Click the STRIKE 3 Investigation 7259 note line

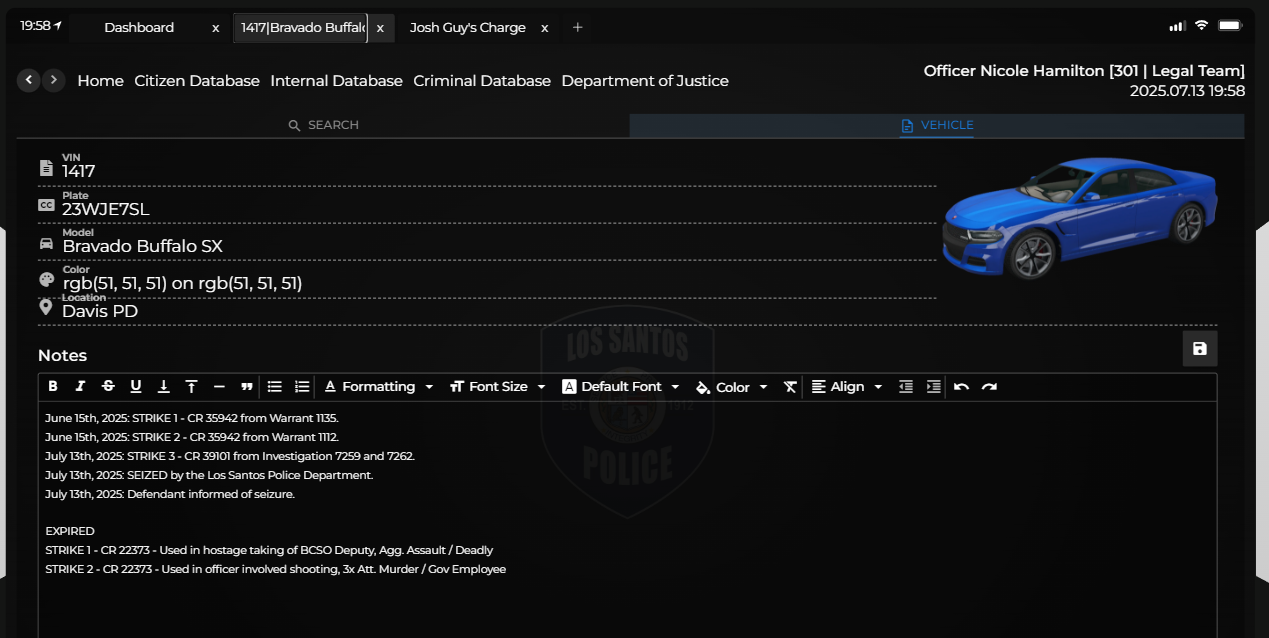[x=230, y=456]
